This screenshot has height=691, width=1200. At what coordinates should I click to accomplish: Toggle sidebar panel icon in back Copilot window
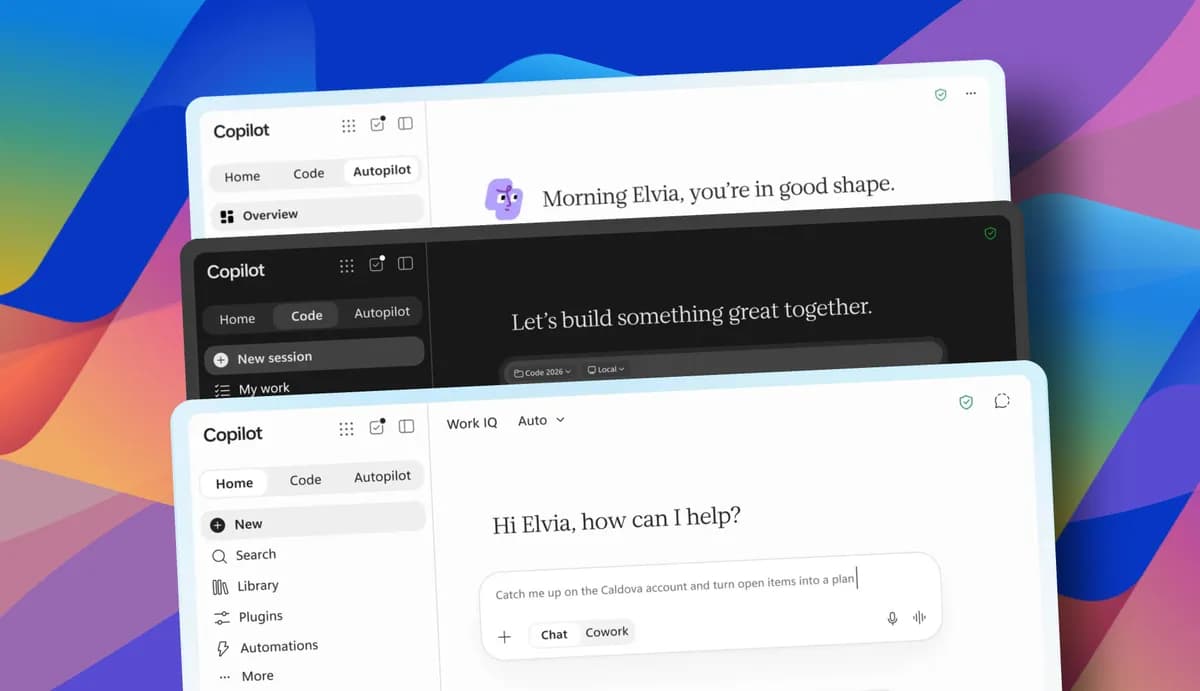[x=406, y=123]
